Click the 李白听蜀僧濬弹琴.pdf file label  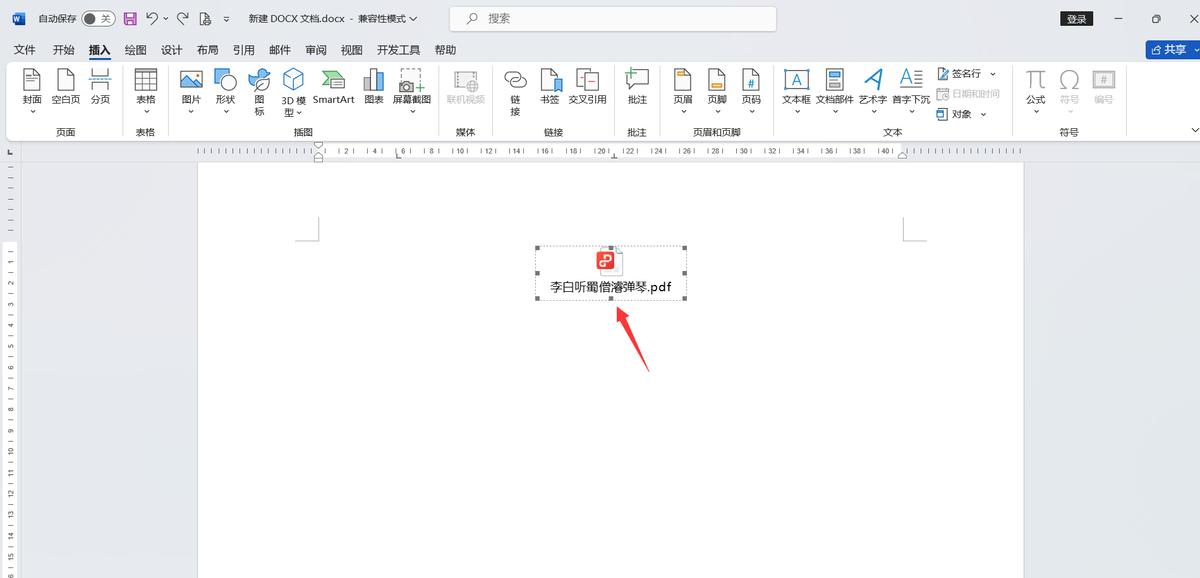coord(610,287)
